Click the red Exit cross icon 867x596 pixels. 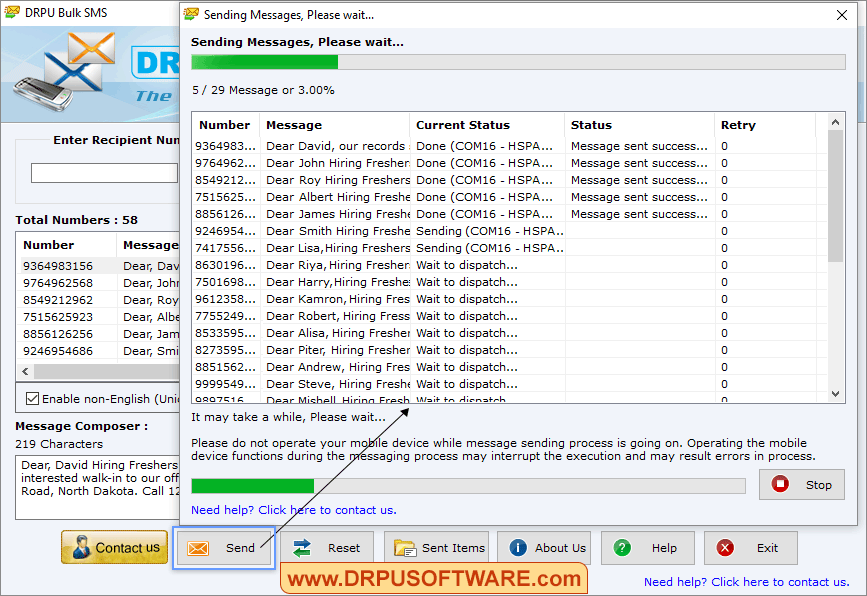point(725,548)
